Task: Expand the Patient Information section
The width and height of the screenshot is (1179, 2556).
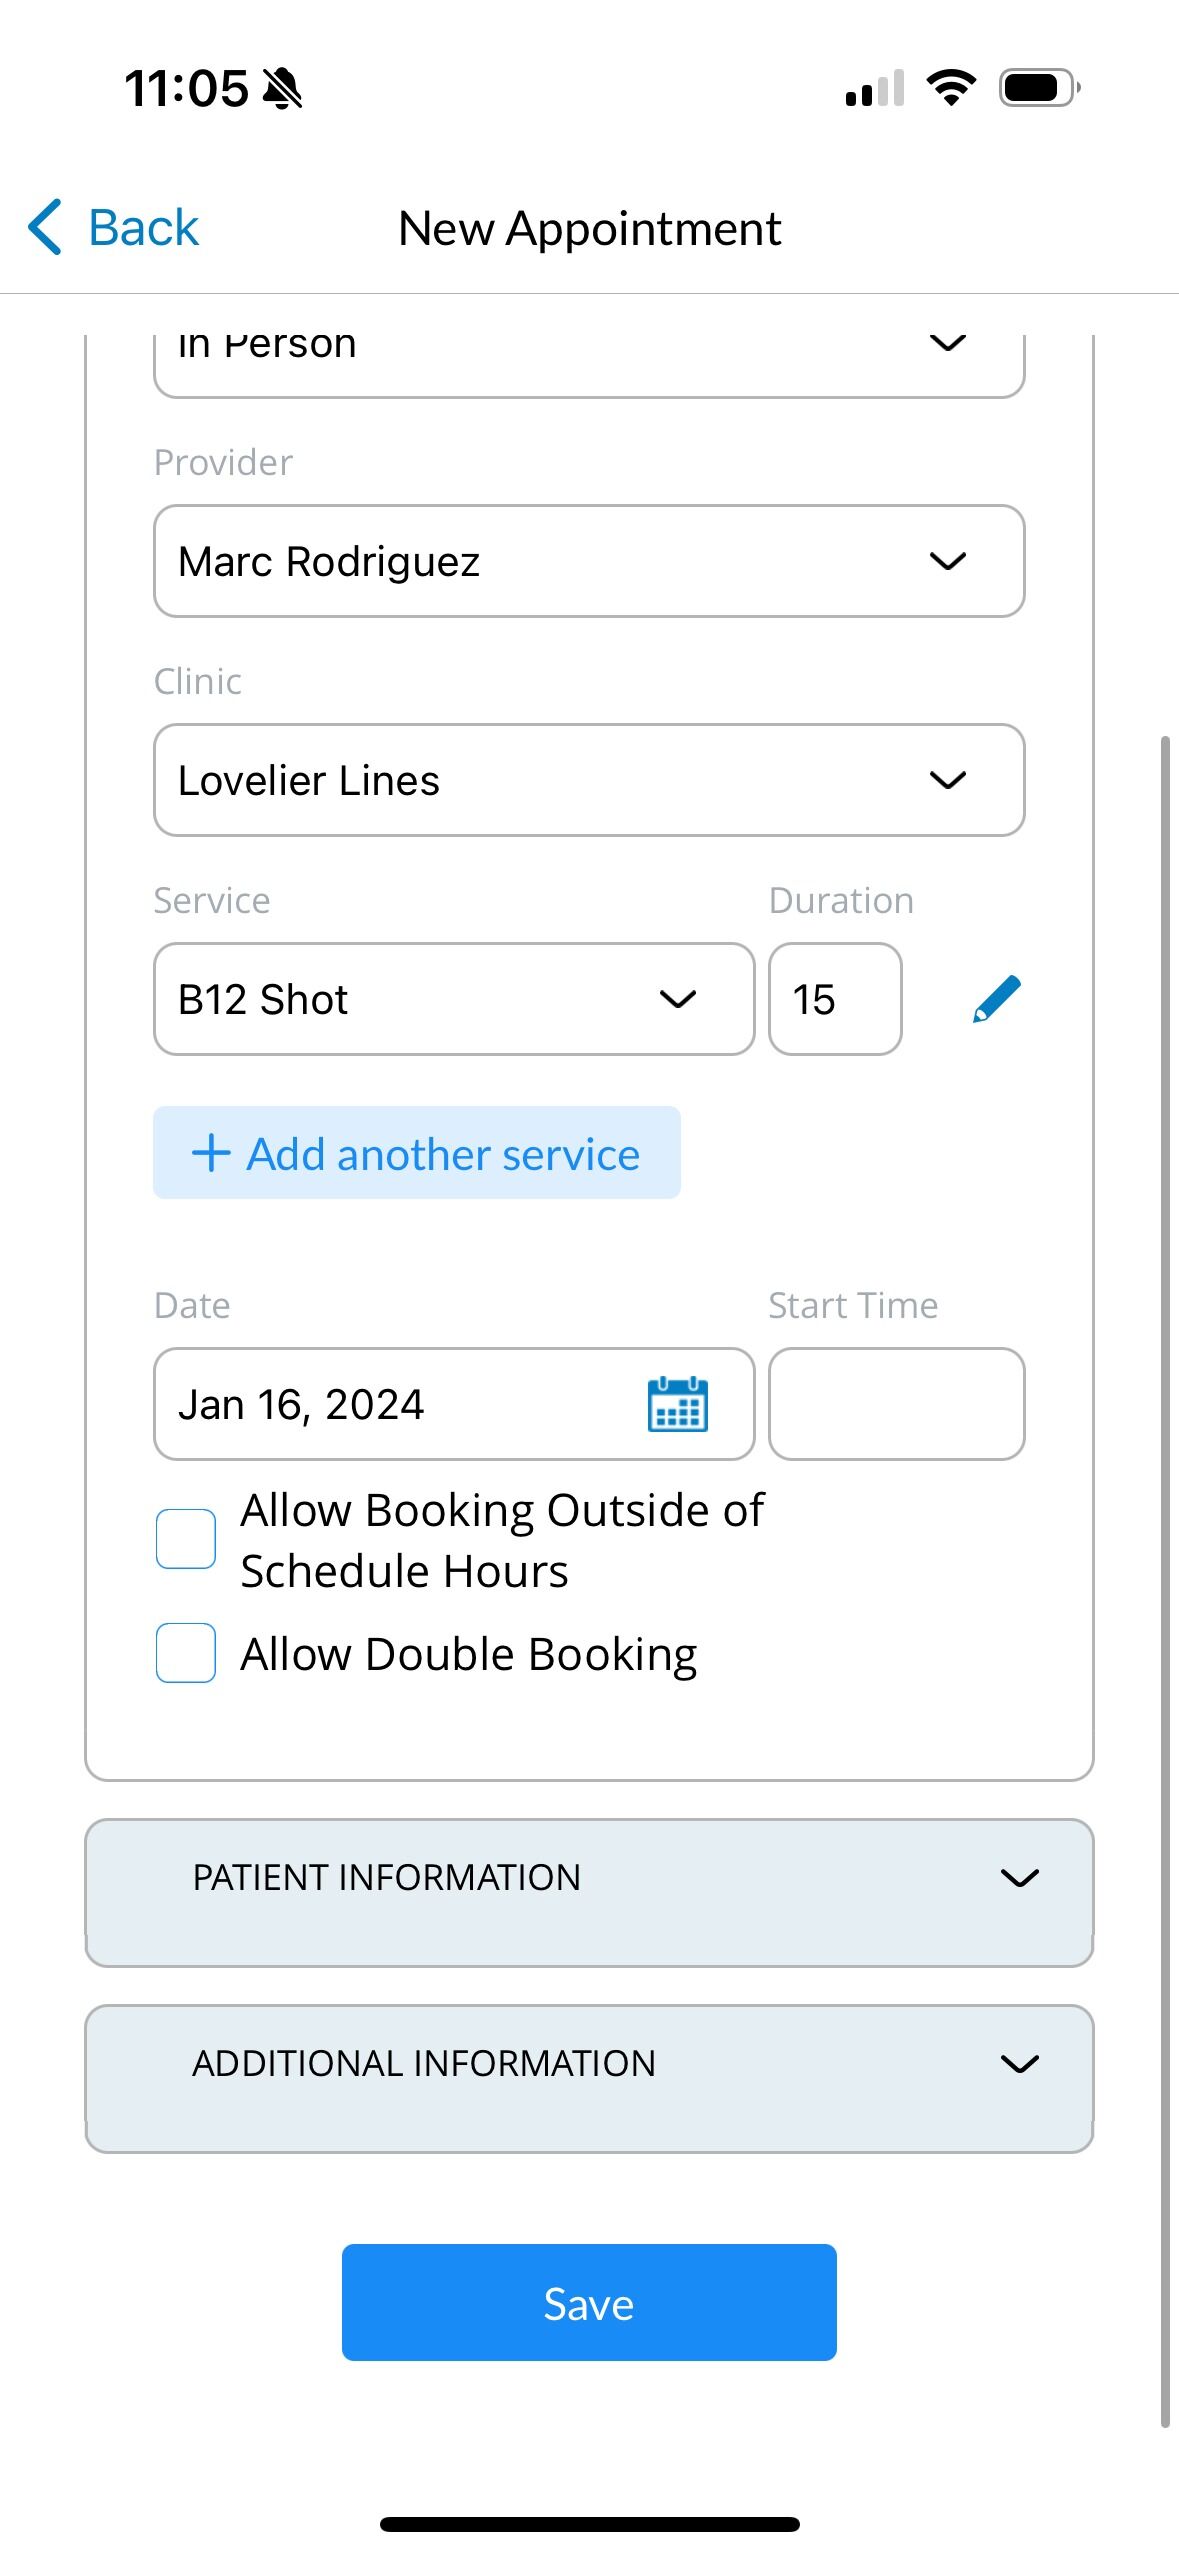Action: tap(589, 1893)
